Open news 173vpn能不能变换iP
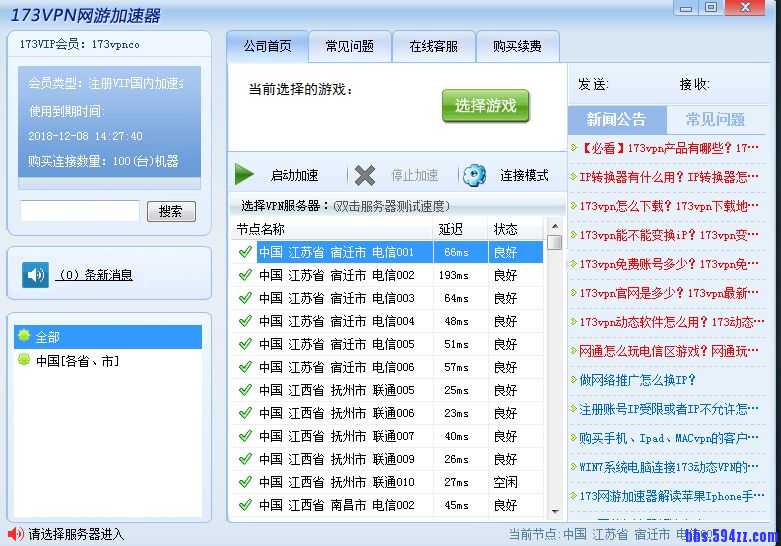 [668, 235]
